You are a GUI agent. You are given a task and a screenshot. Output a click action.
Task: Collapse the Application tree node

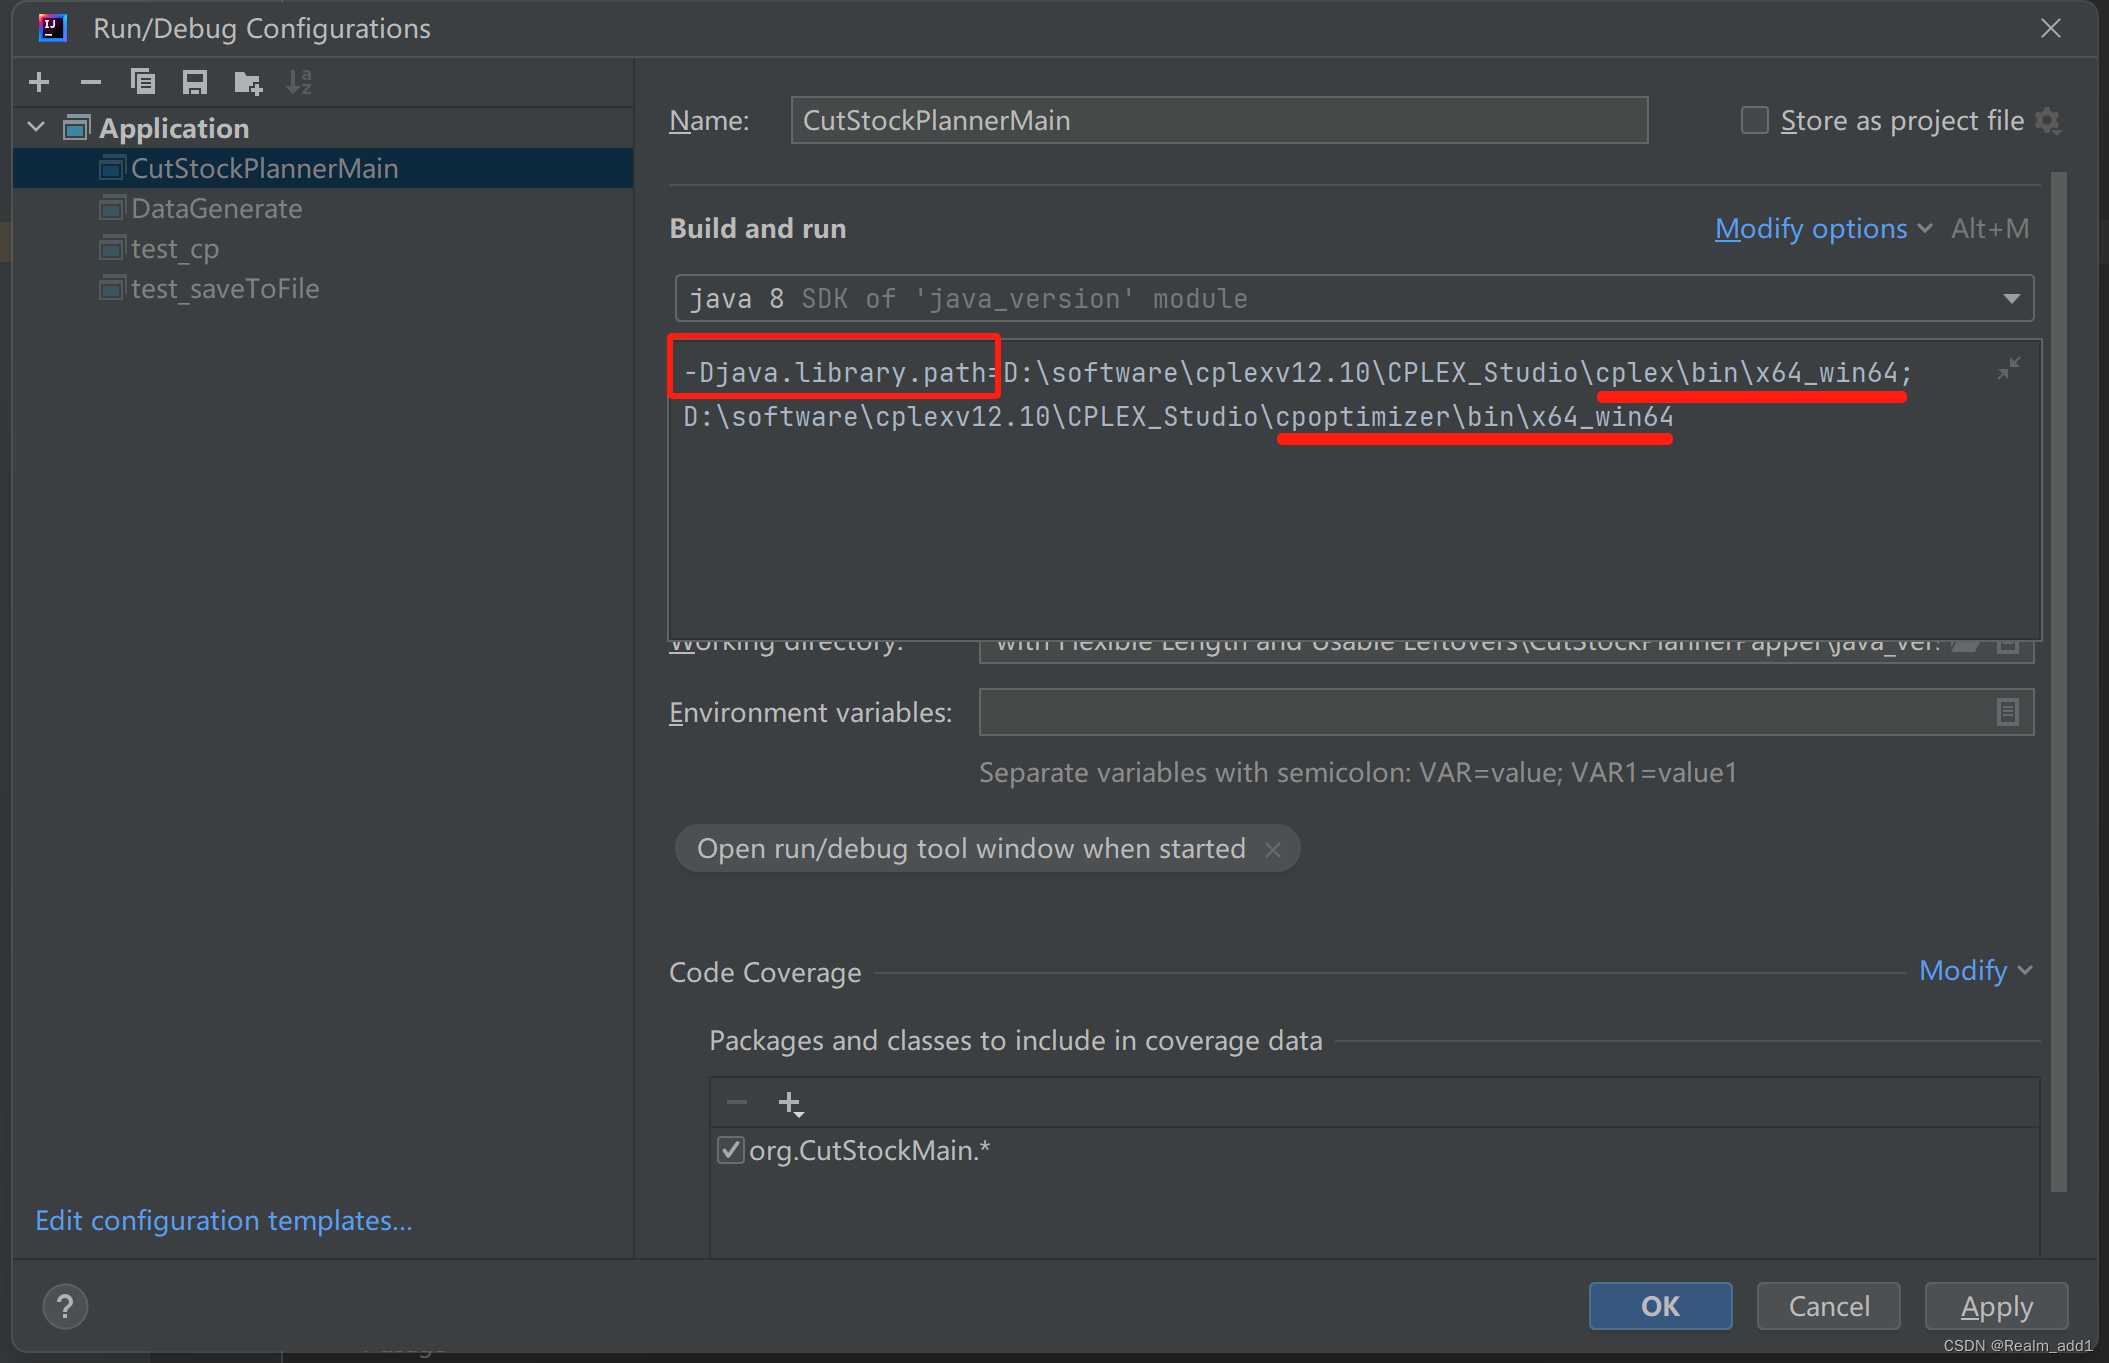pyautogui.click(x=37, y=128)
